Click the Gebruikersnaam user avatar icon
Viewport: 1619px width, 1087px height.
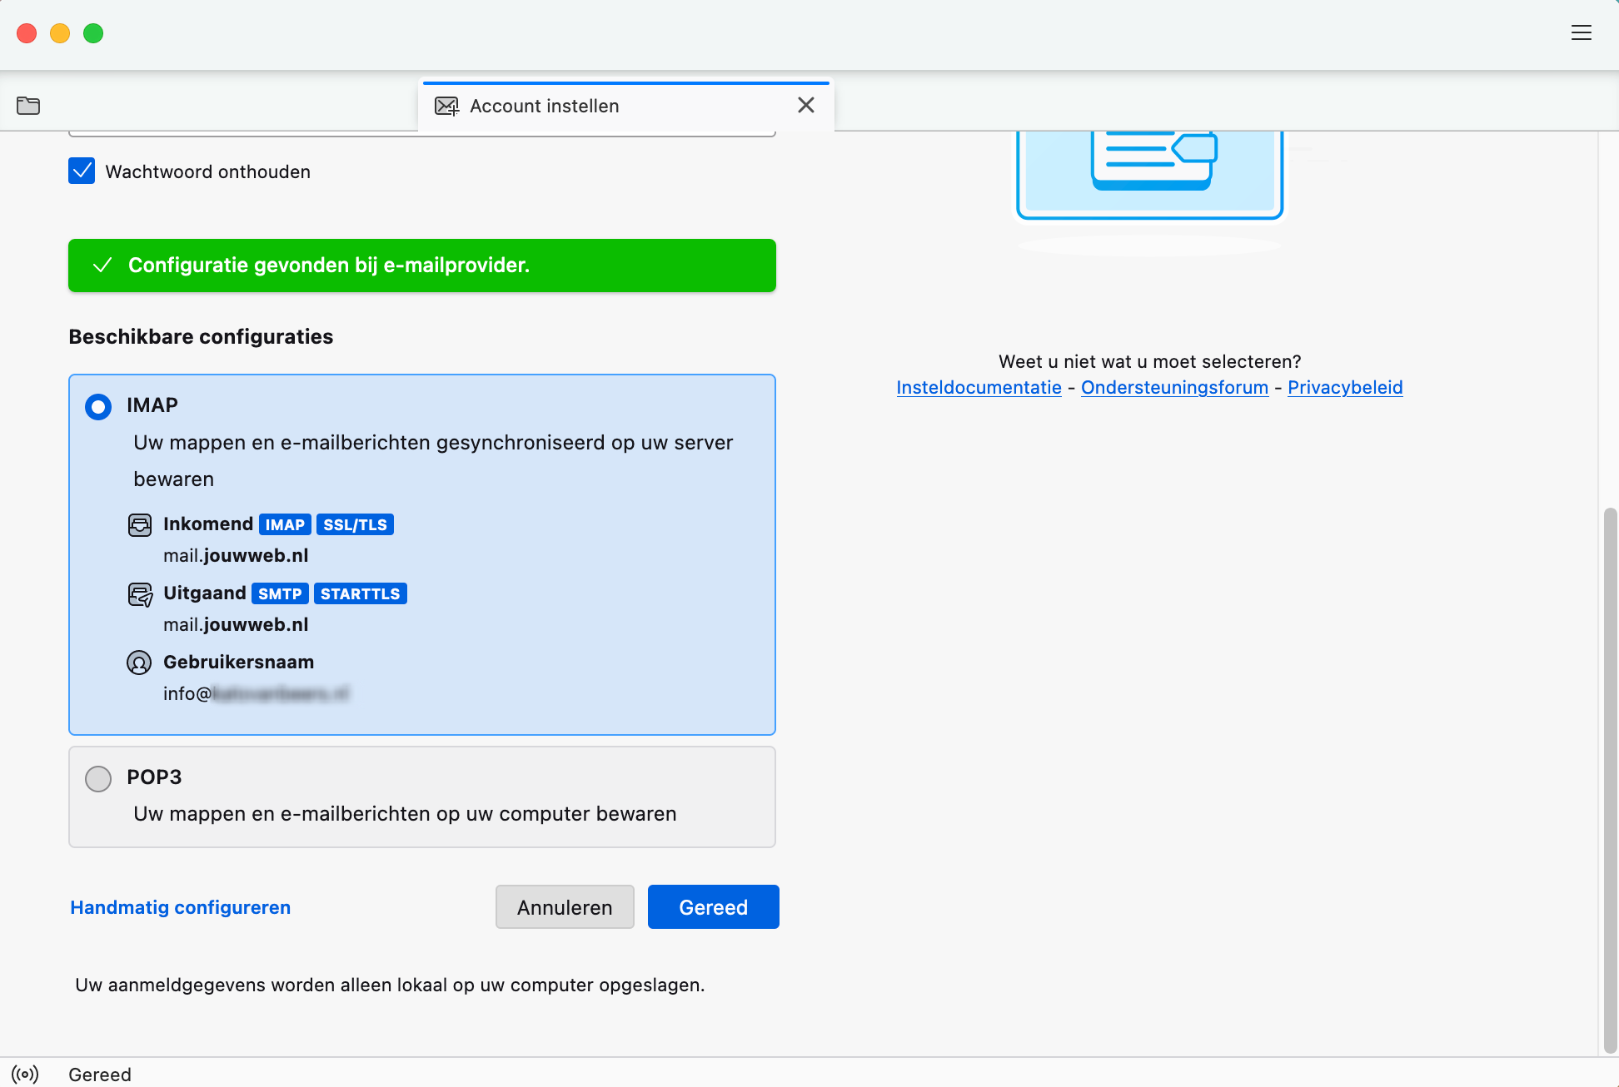(139, 663)
